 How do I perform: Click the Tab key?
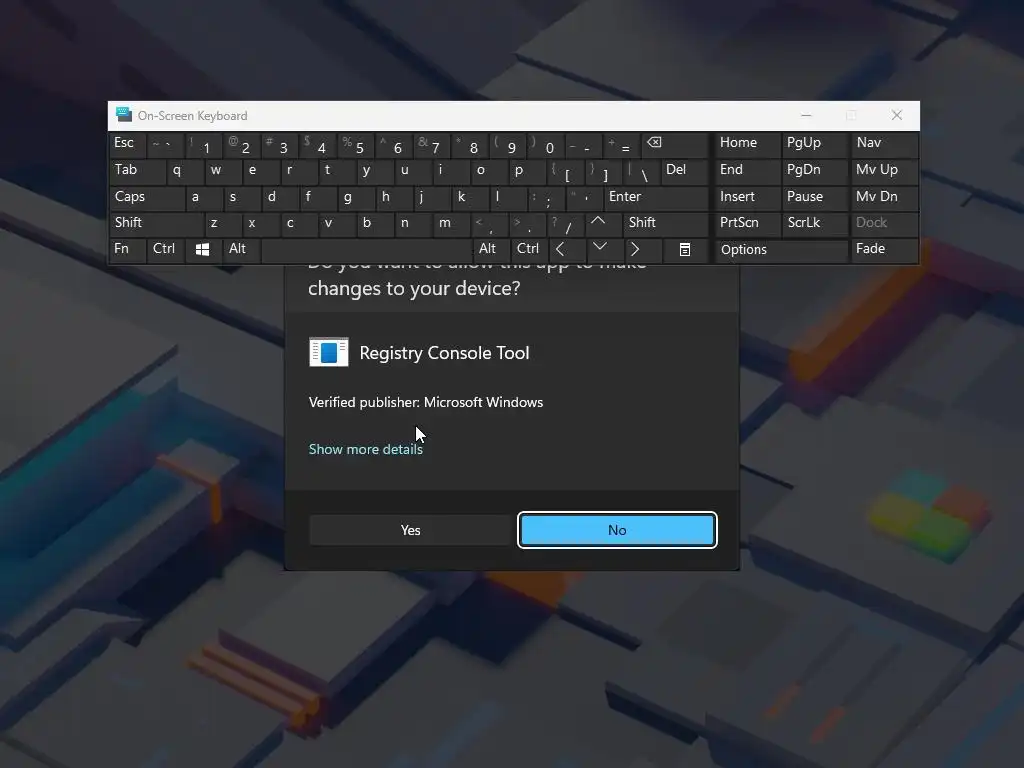pos(137,170)
